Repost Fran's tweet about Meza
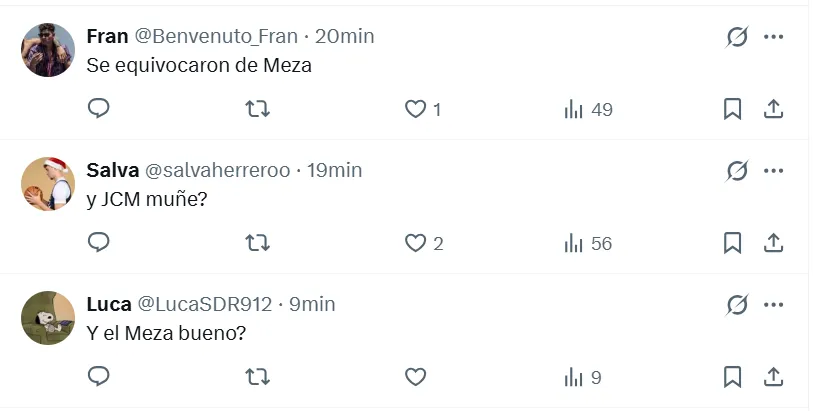The height and width of the screenshot is (411, 813). point(258,109)
